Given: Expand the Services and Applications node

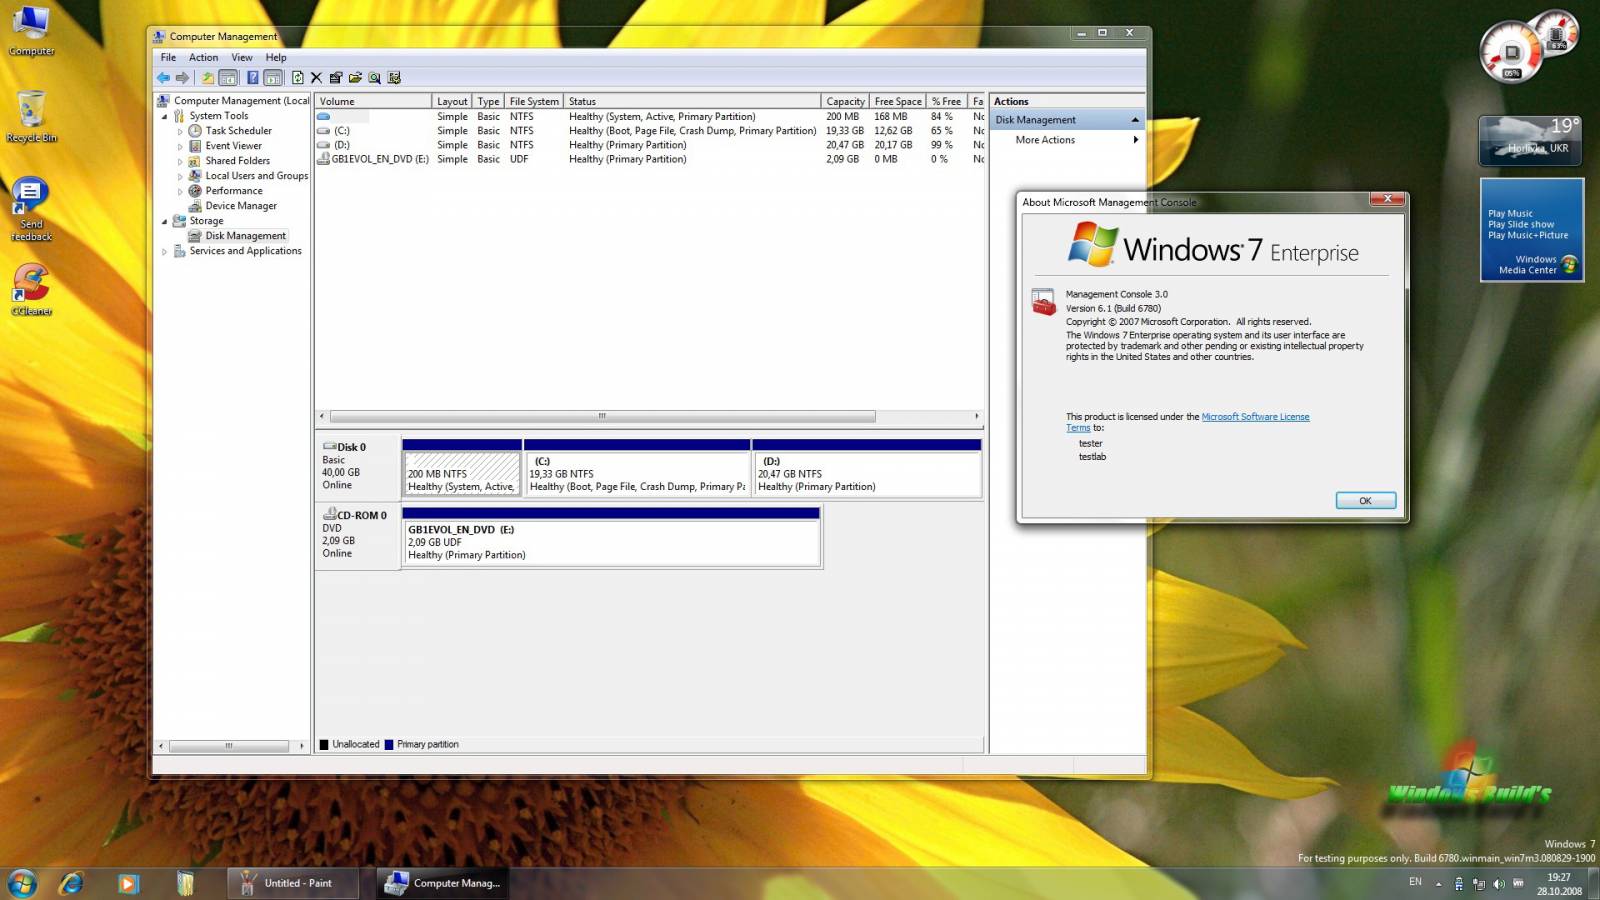Looking at the screenshot, I should pyautogui.click(x=165, y=251).
